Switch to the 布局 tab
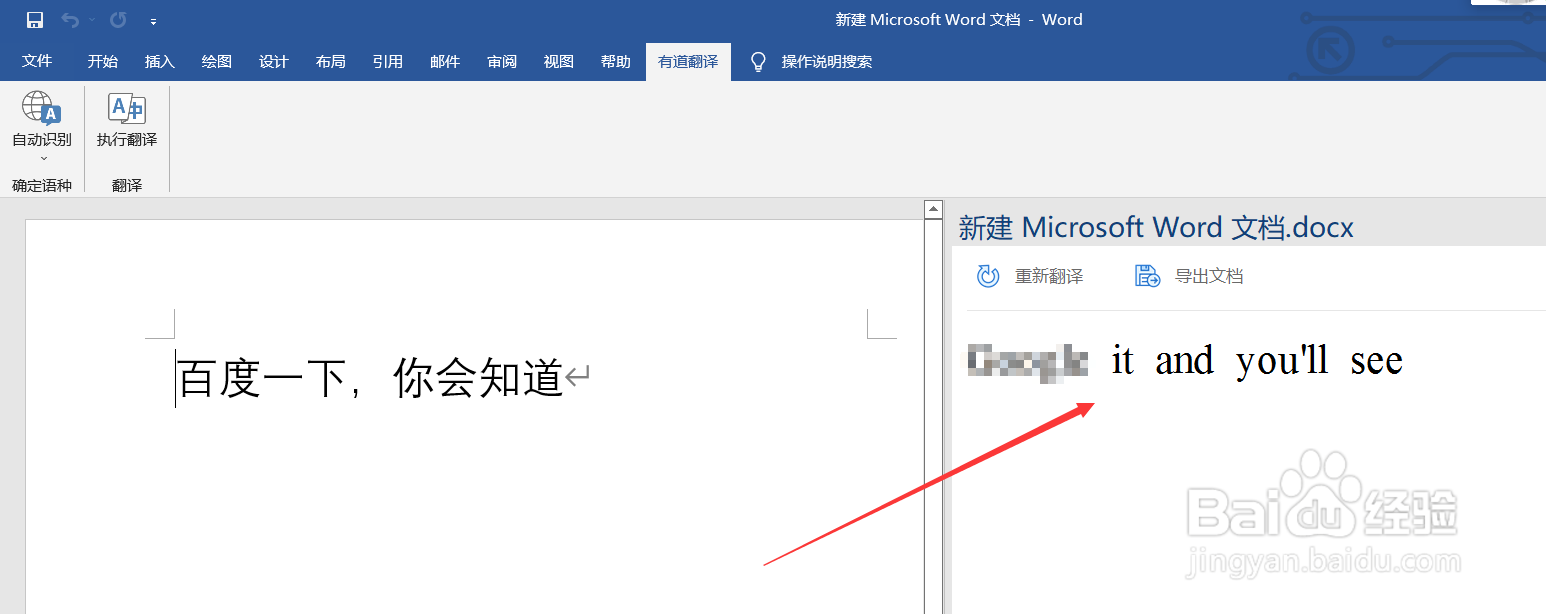Image resolution: width=1546 pixels, height=614 pixels. point(331,61)
